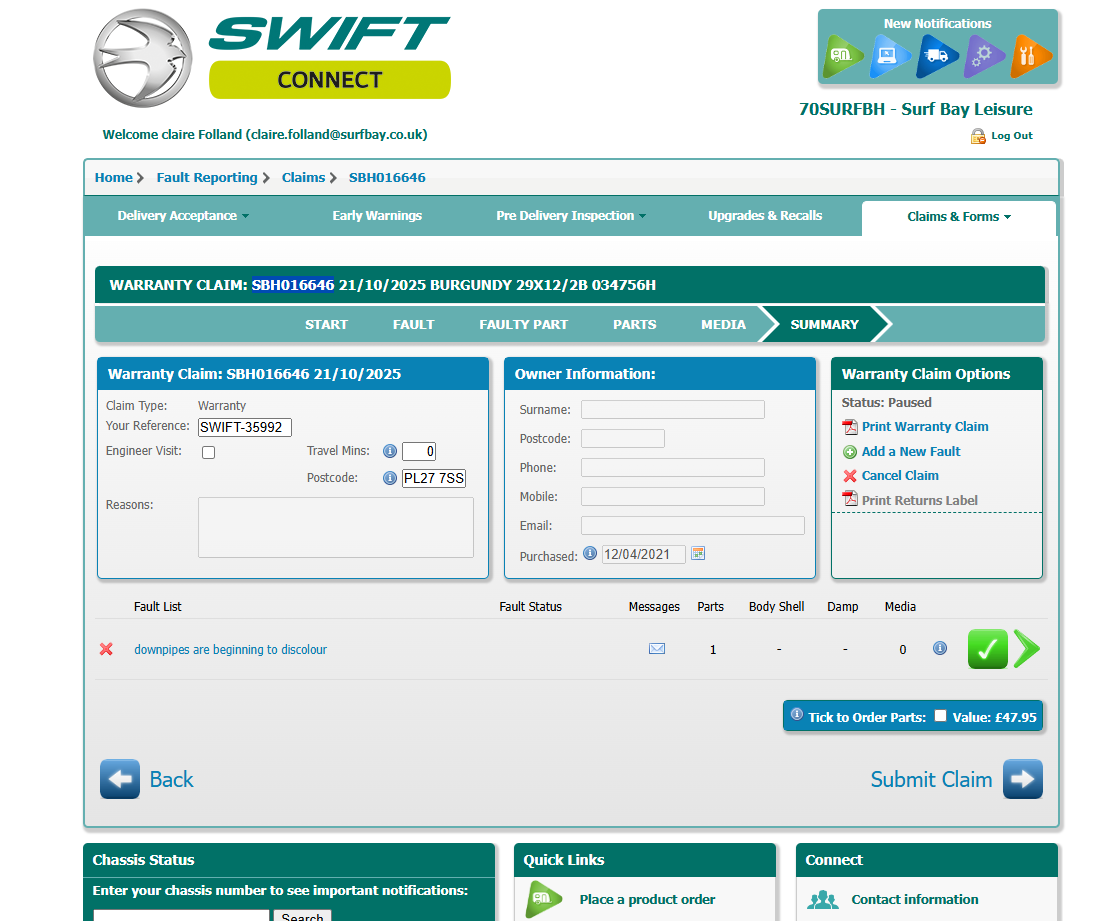Viewport: 1093px width, 921px height.
Task: Open the Upgrades & Recalls tab
Action: (x=765, y=216)
